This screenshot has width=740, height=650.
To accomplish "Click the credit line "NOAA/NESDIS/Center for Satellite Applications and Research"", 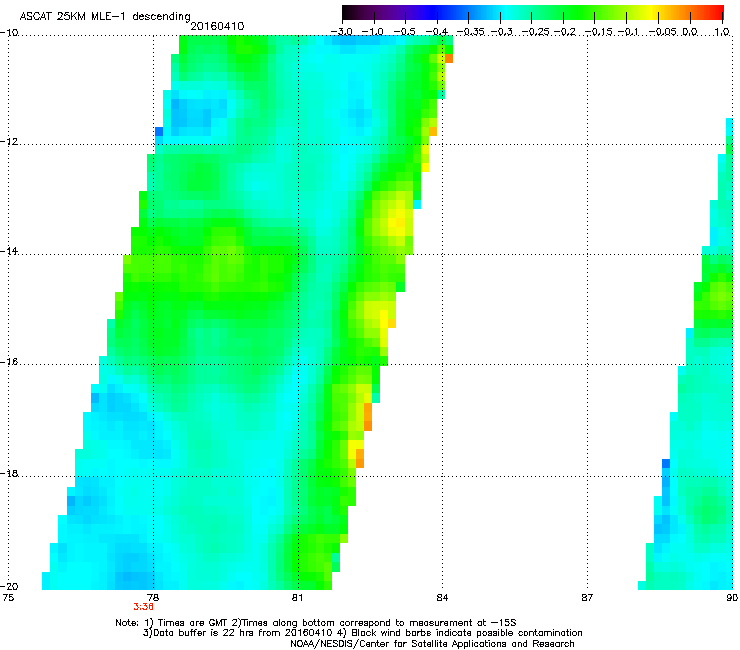I will [432, 644].
